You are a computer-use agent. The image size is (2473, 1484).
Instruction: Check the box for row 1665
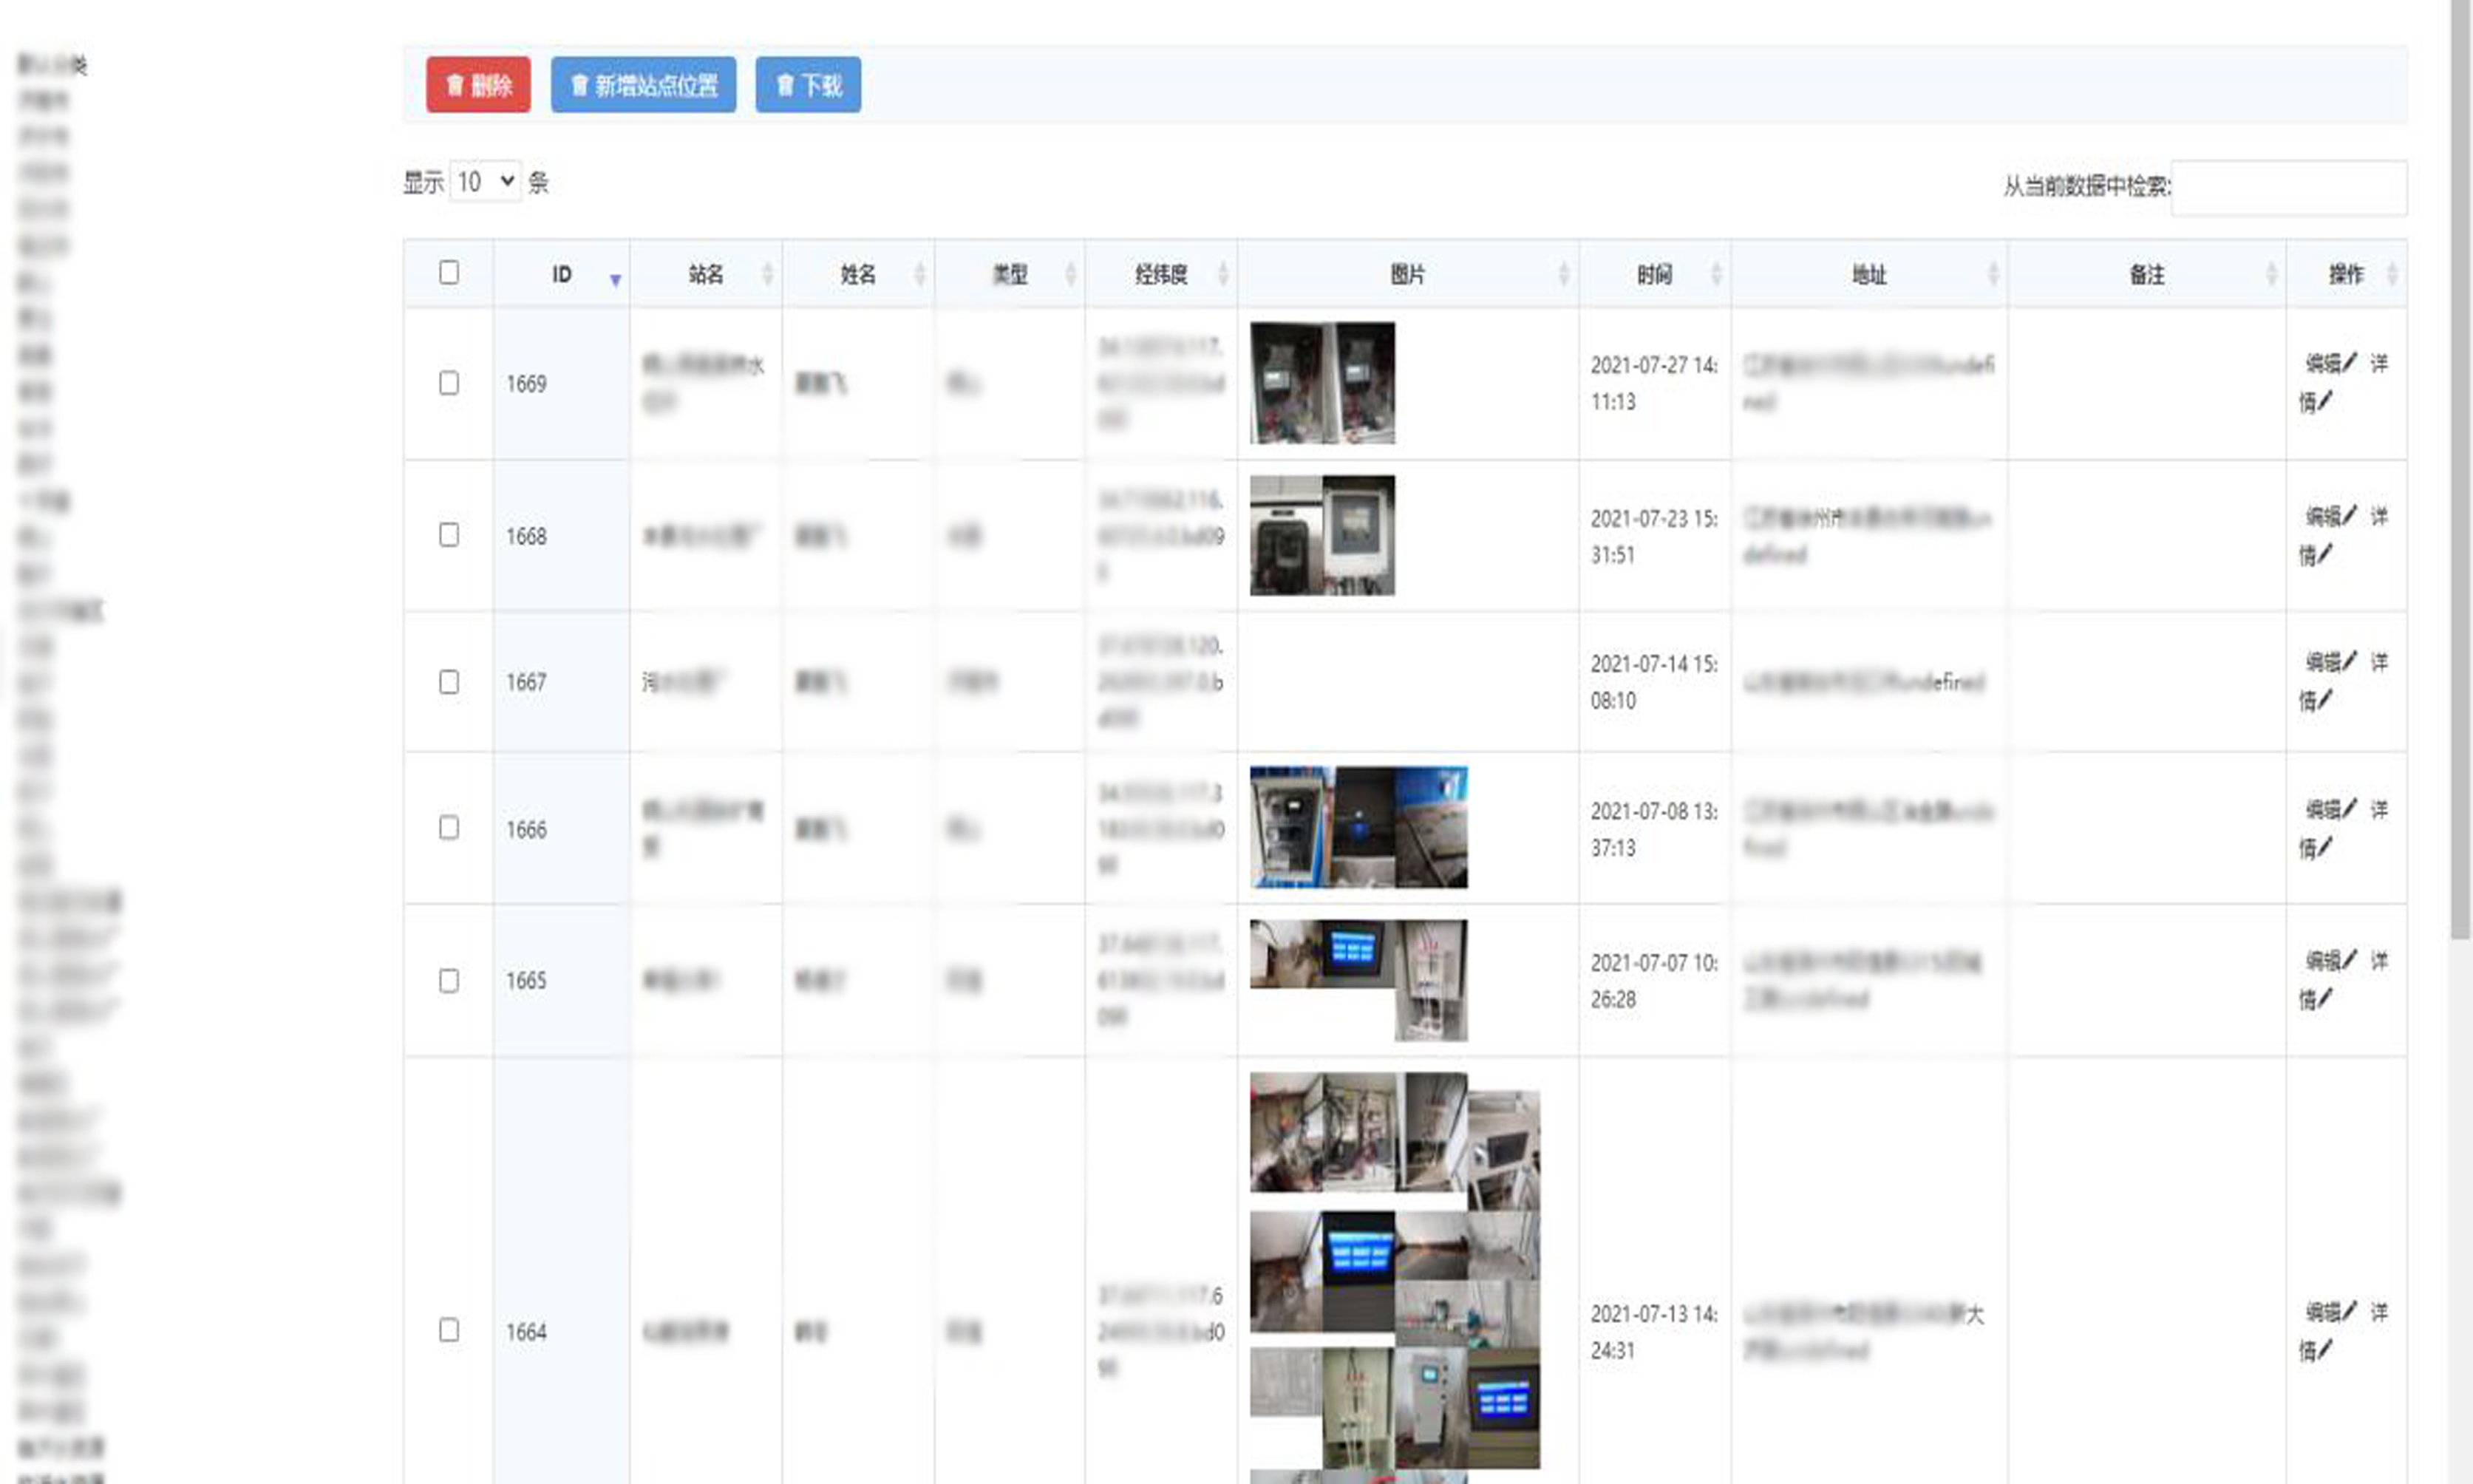click(449, 980)
